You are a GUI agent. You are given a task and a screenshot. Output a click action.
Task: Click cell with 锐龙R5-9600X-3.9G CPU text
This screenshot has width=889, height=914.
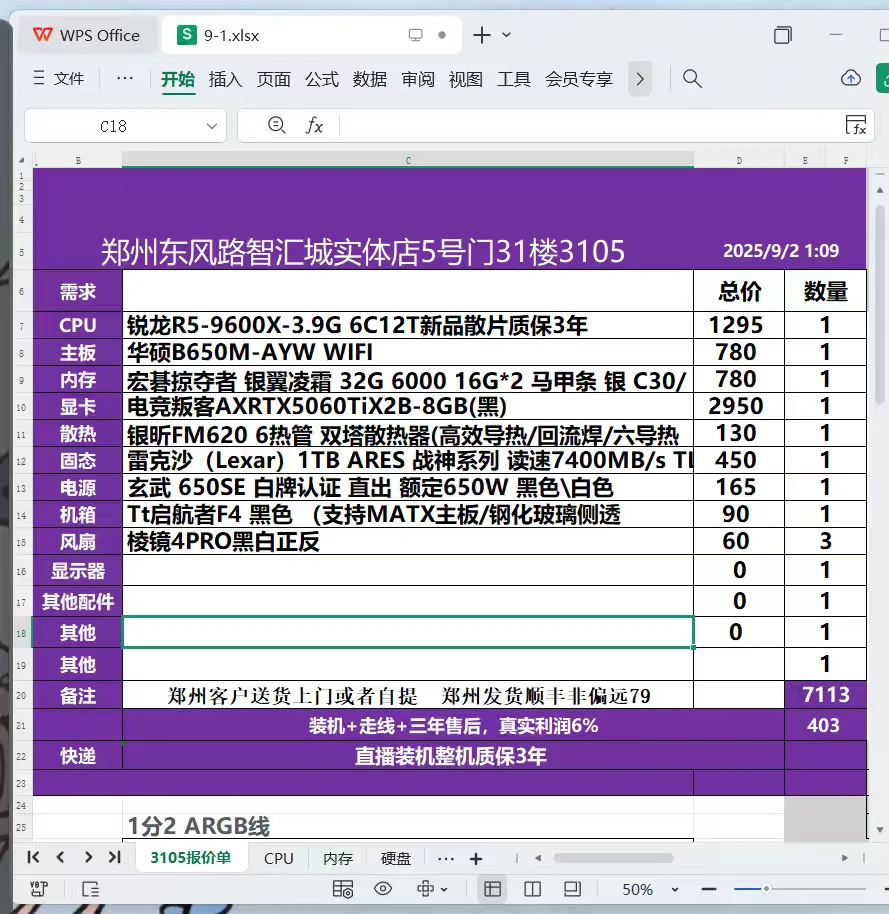(x=407, y=325)
